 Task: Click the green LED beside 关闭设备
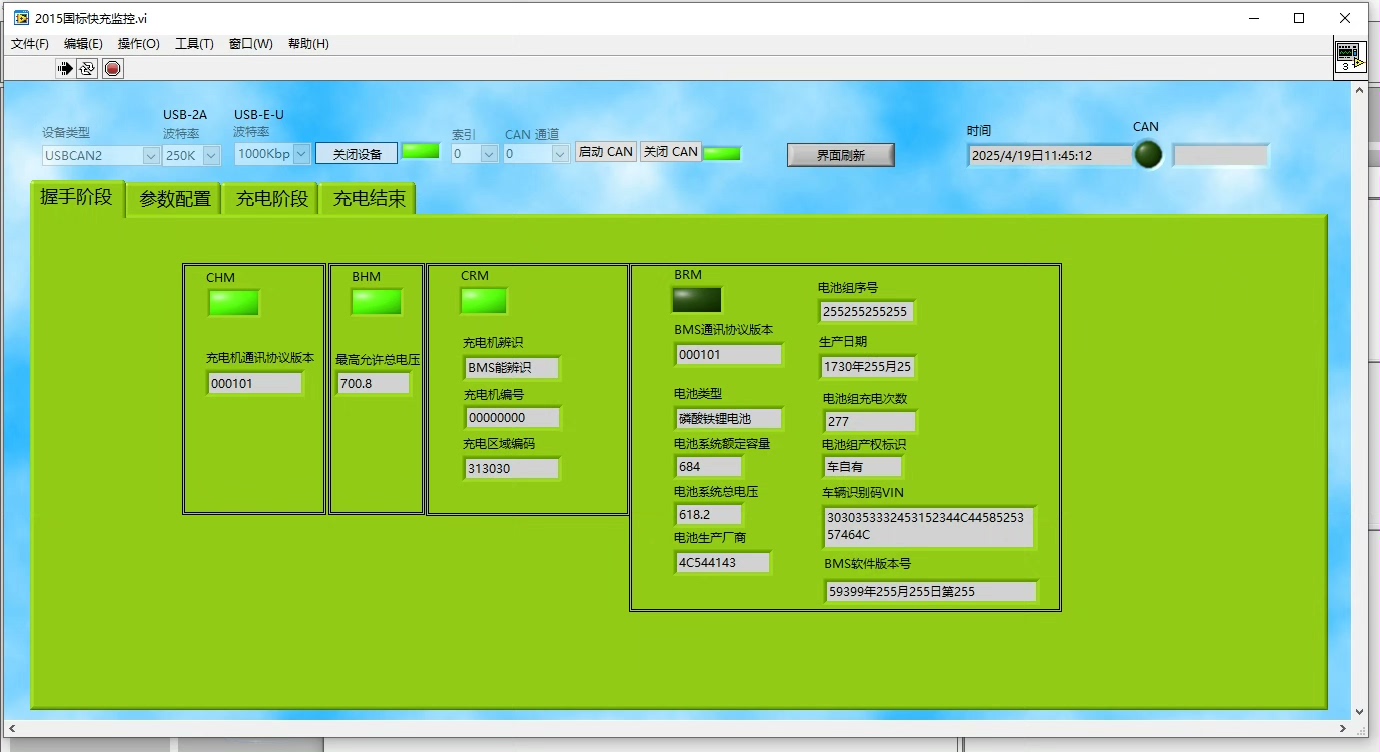click(421, 152)
